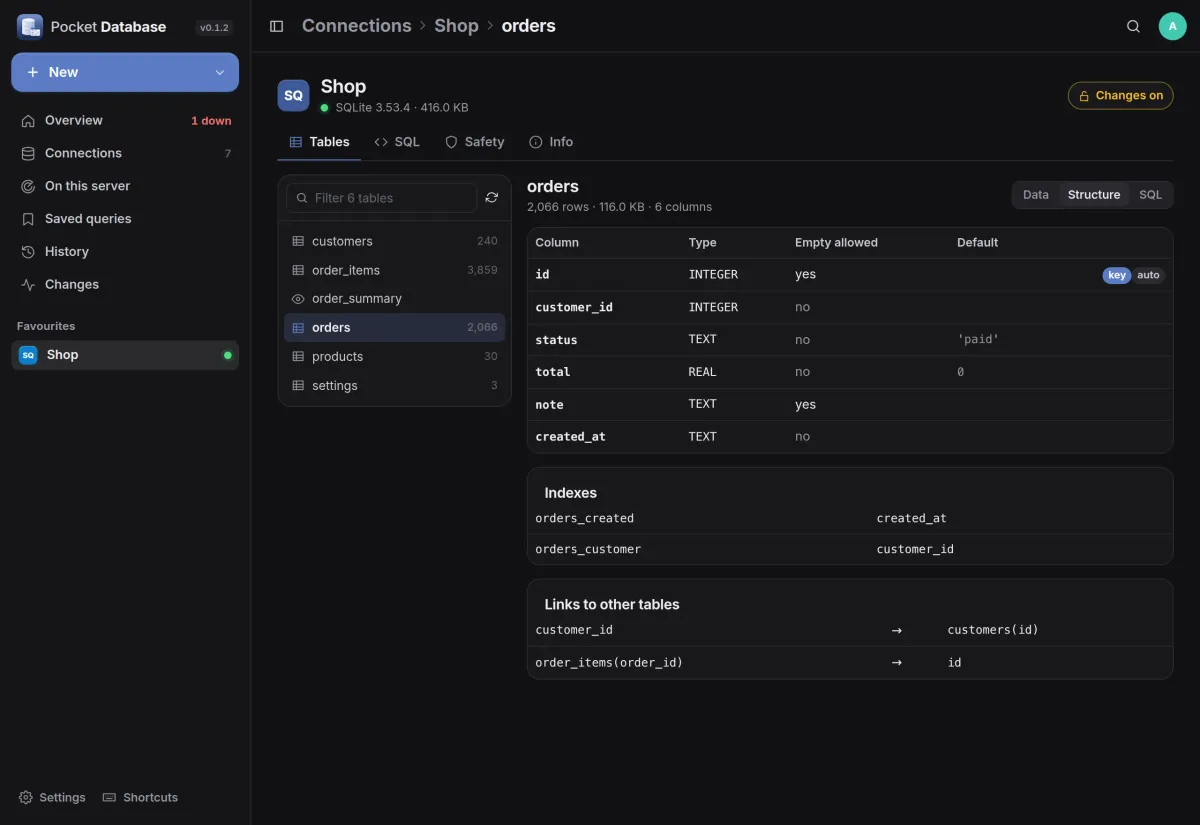Switch to the Tables tab
The height and width of the screenshot is (825, 1200).
coord(319,142)
